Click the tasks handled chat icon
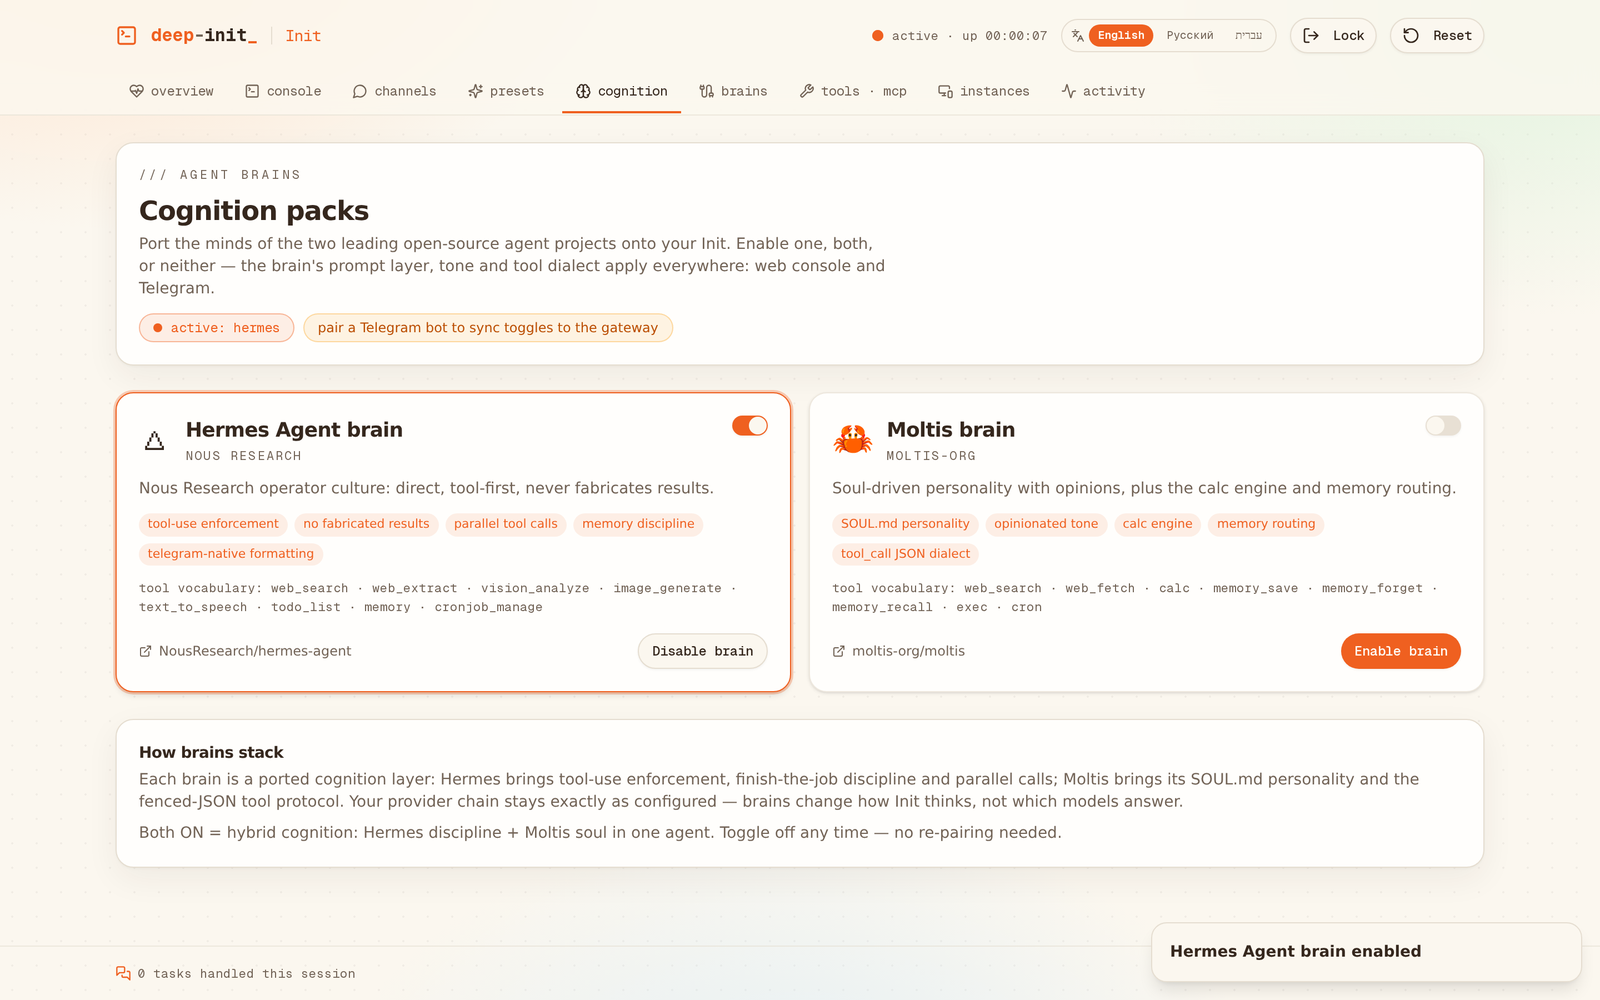This screenshot has width=1600, height=1000. [x=123, y=973]
